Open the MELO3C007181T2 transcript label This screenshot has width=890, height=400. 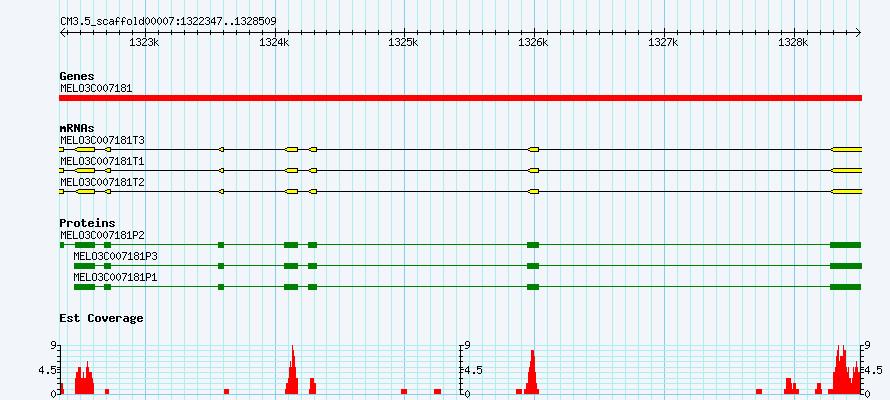click(102, 183)
